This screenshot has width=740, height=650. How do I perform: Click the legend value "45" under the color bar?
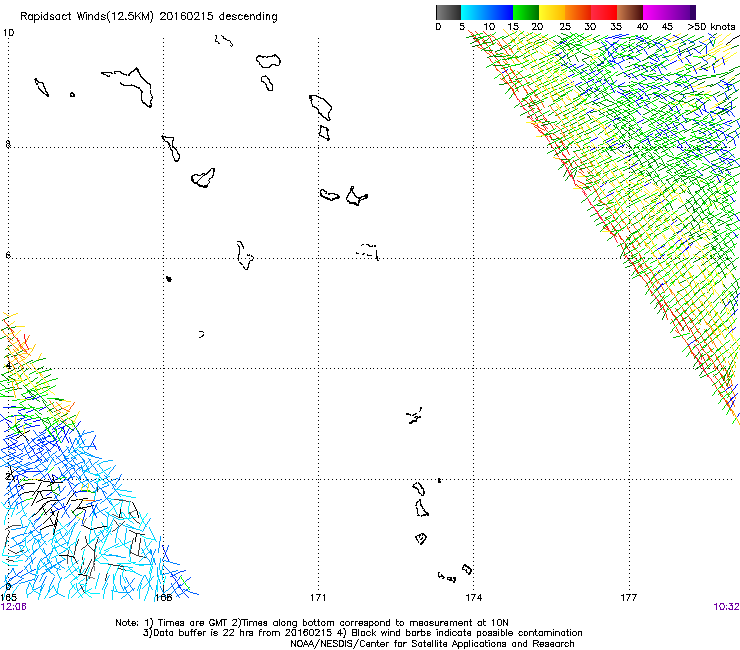667,27
